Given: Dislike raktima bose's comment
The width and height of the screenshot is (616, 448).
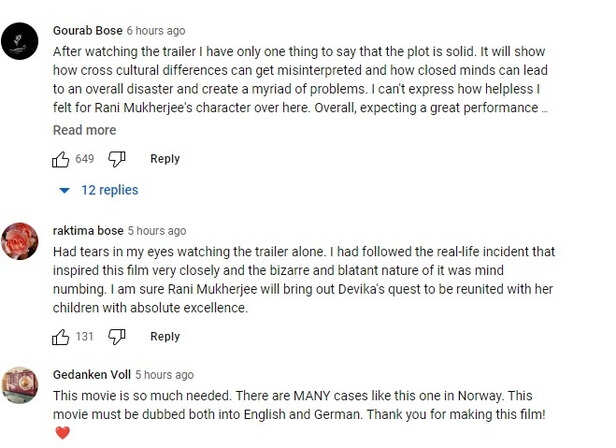Looking at the screenshot, I should [x=117, y=337].
